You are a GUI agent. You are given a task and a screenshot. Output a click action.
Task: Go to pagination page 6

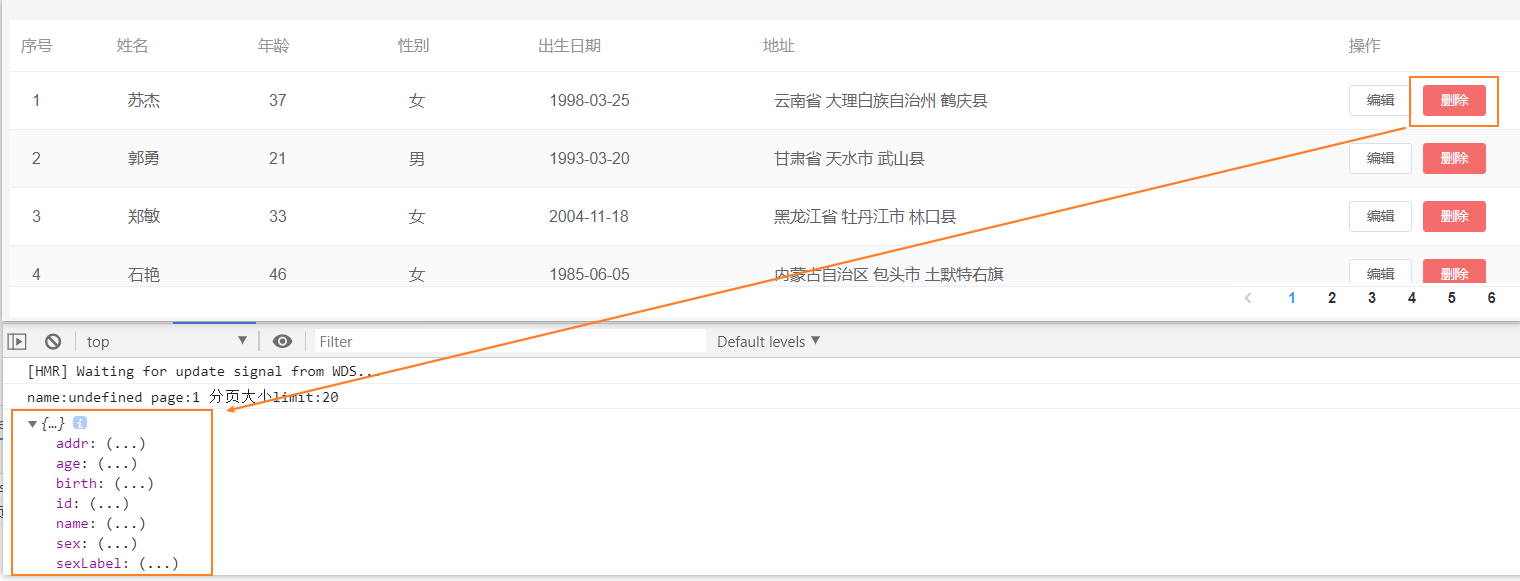click(1491, 298)
